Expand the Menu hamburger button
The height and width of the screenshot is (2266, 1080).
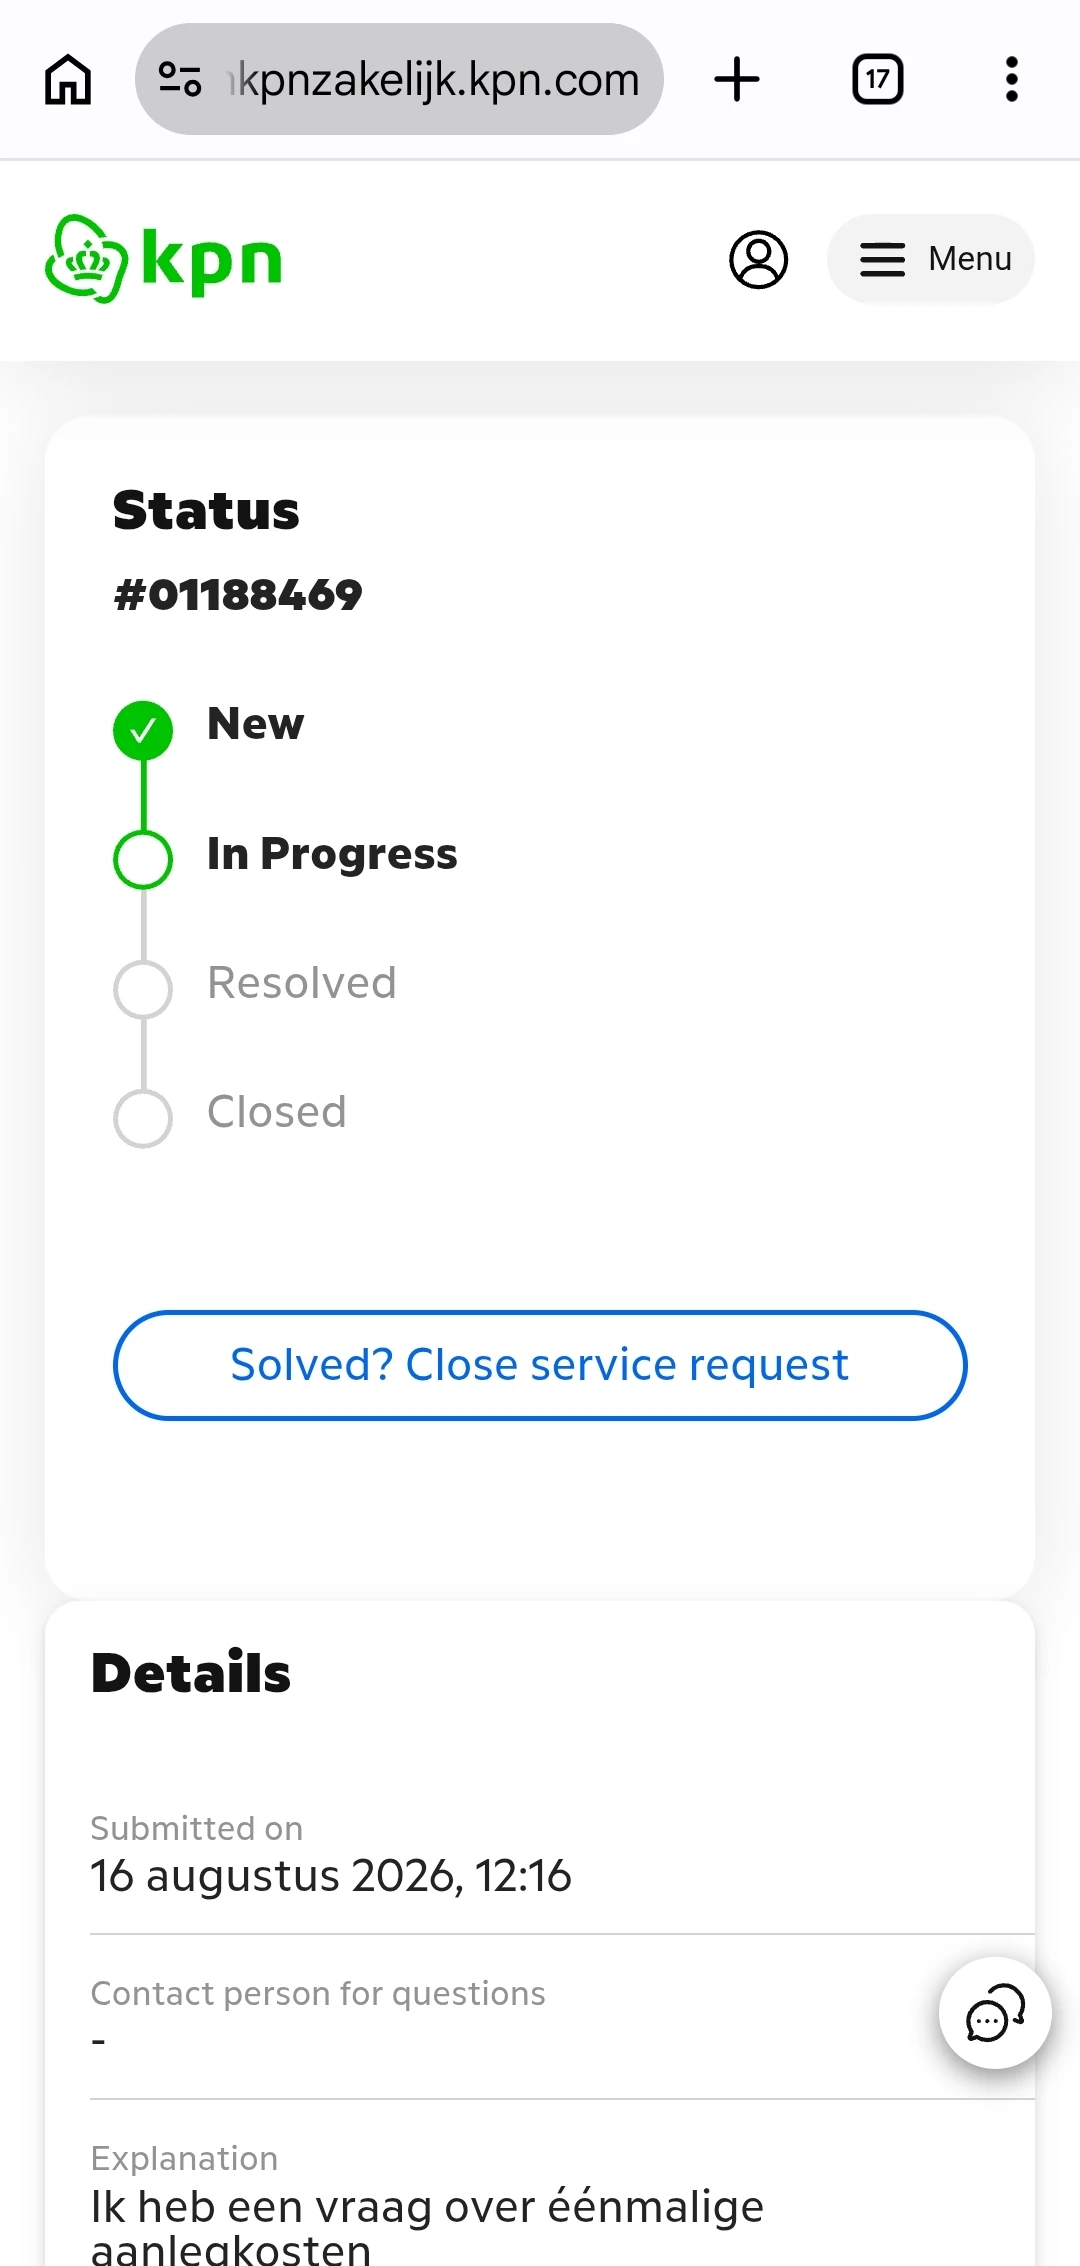coord(930,259)
